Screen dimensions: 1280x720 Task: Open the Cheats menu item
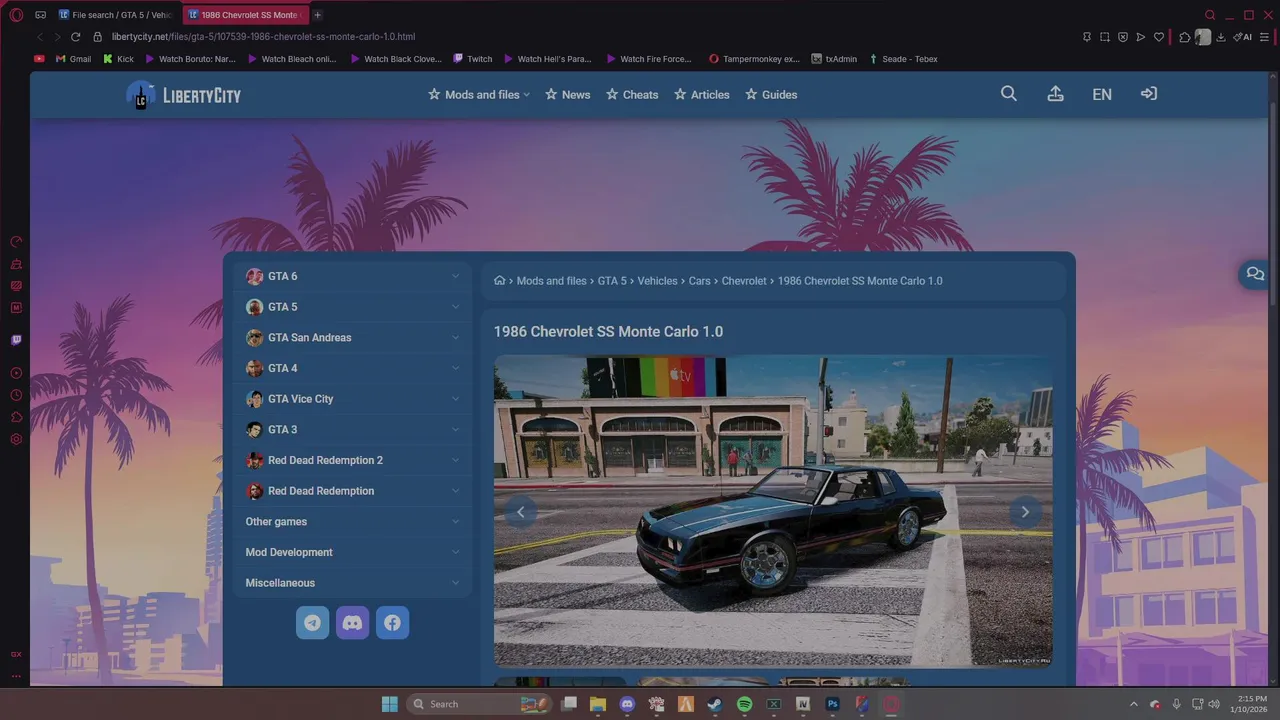click(632, 95)
